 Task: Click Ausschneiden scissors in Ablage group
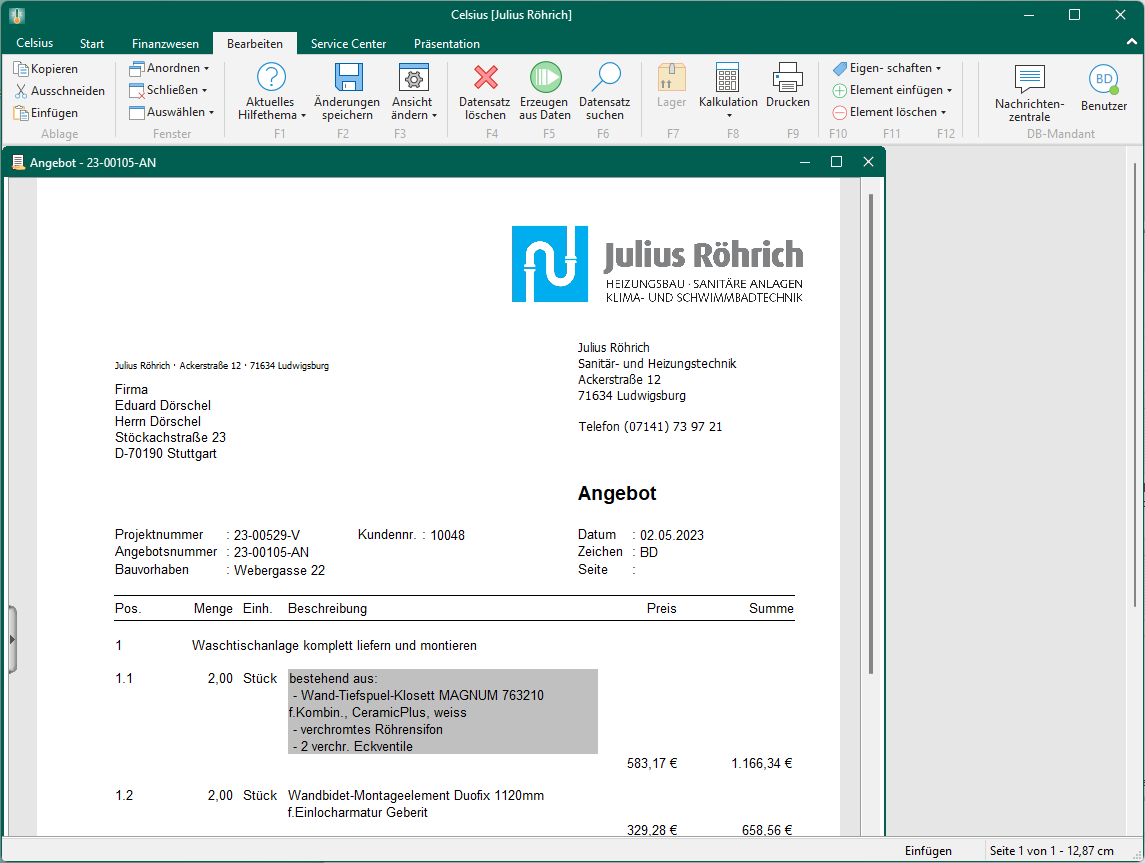[x=21, y=91]
